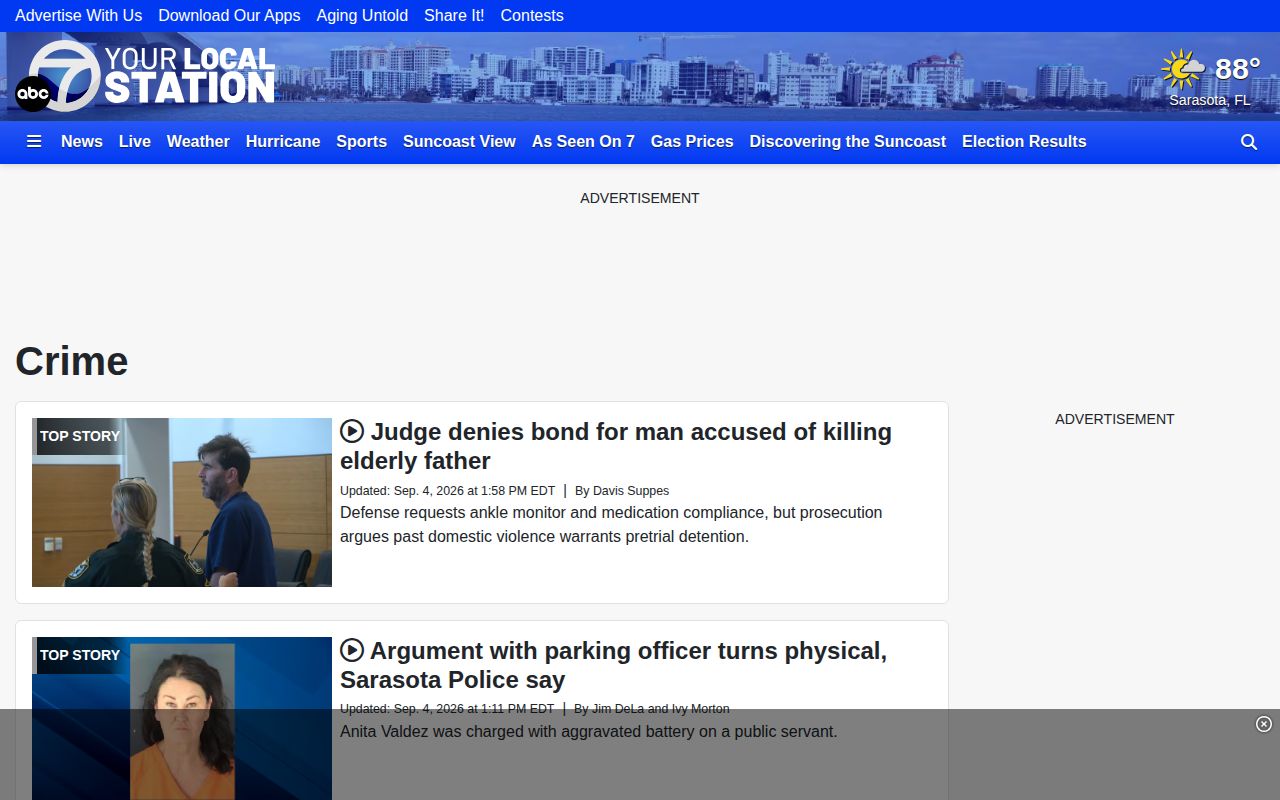The image size is (1280, 800).
Task: Open Suncoast View page
Action: click(459, 141)
